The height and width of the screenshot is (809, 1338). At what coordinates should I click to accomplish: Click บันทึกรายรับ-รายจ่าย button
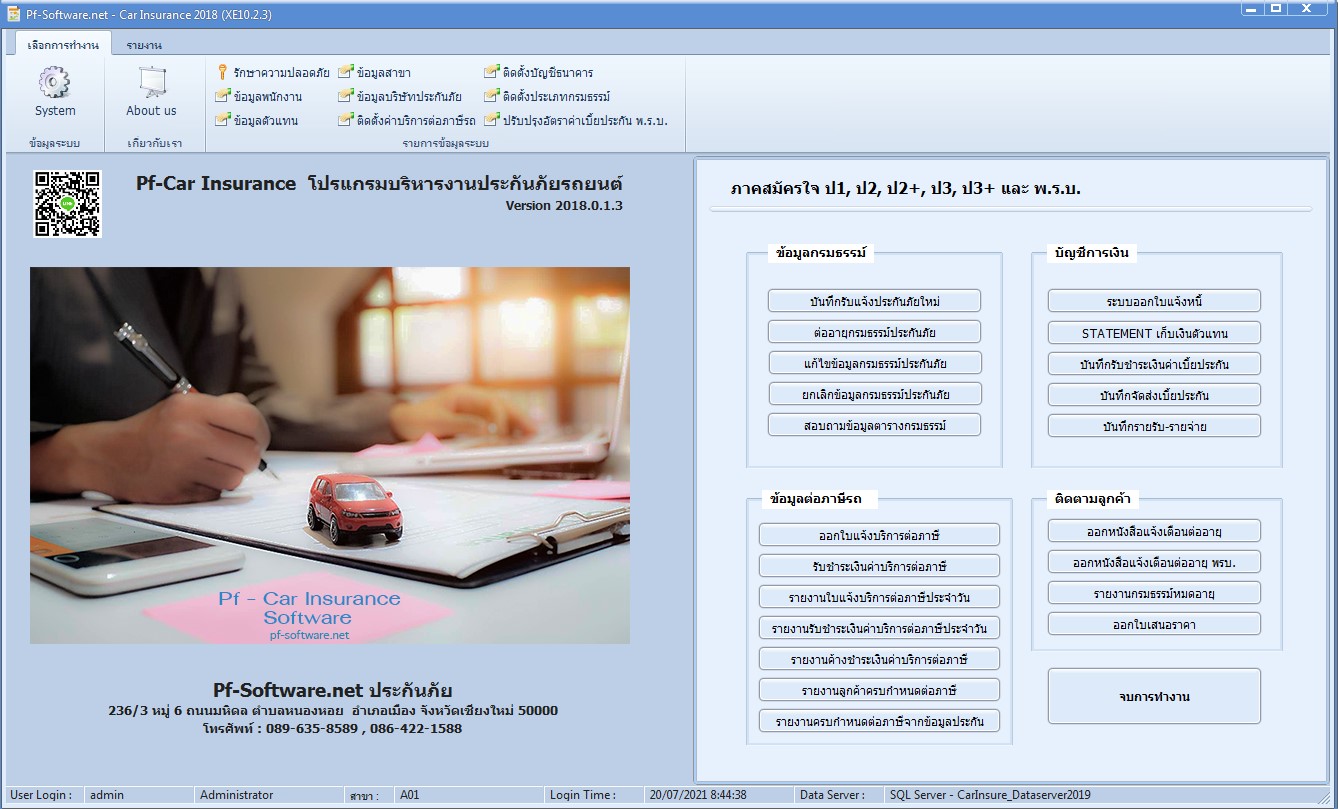tap(1154, 426)
